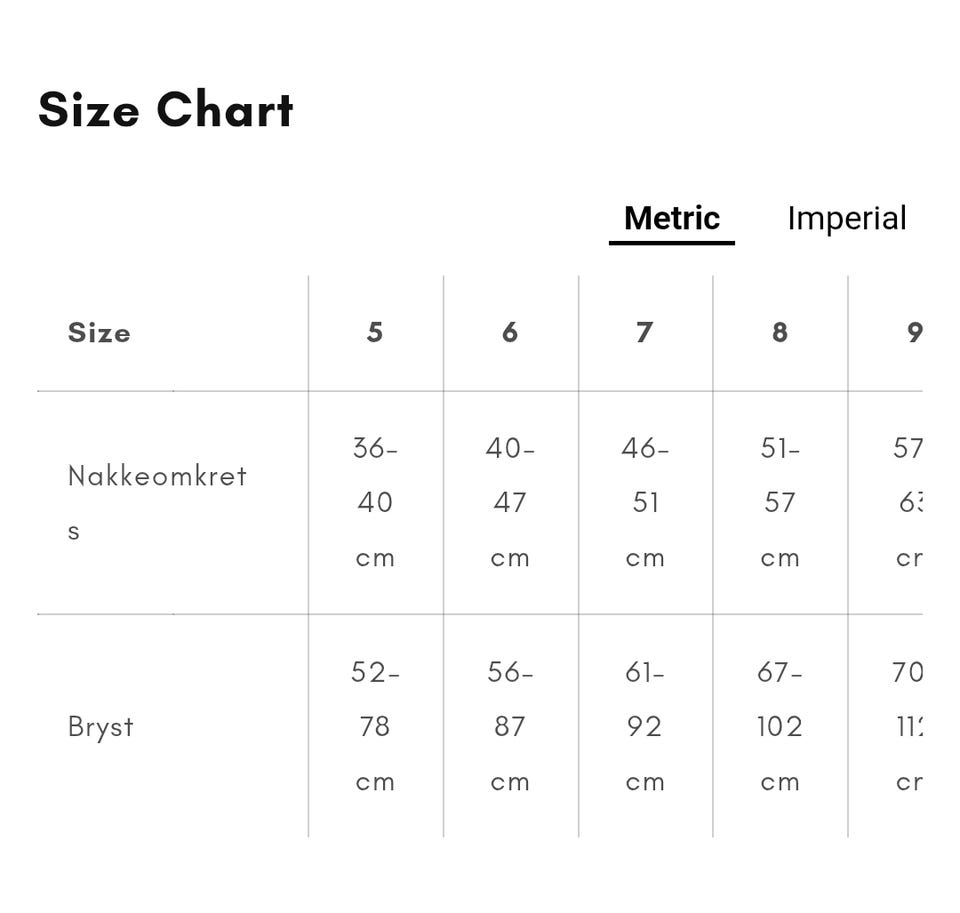
Task: Click the 52-78 cm chest cell
Action: click(x=375, y=727)
